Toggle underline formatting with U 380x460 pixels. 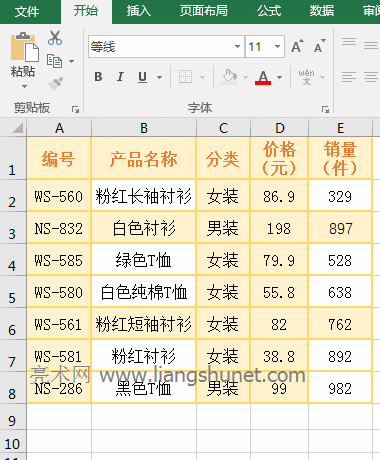(143, 77)
